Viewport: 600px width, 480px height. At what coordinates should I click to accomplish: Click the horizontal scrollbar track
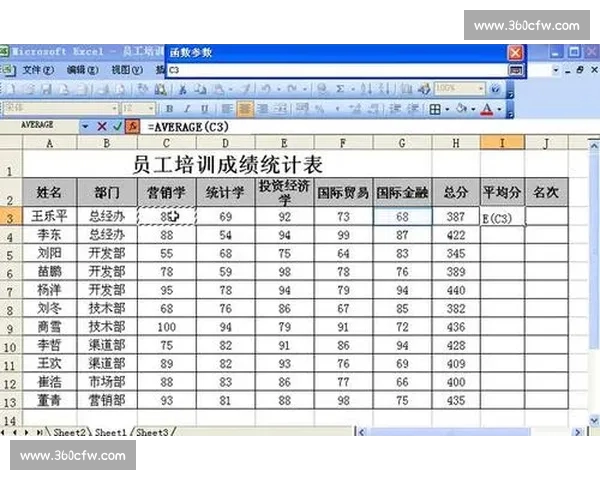click(x=470, y=432)
